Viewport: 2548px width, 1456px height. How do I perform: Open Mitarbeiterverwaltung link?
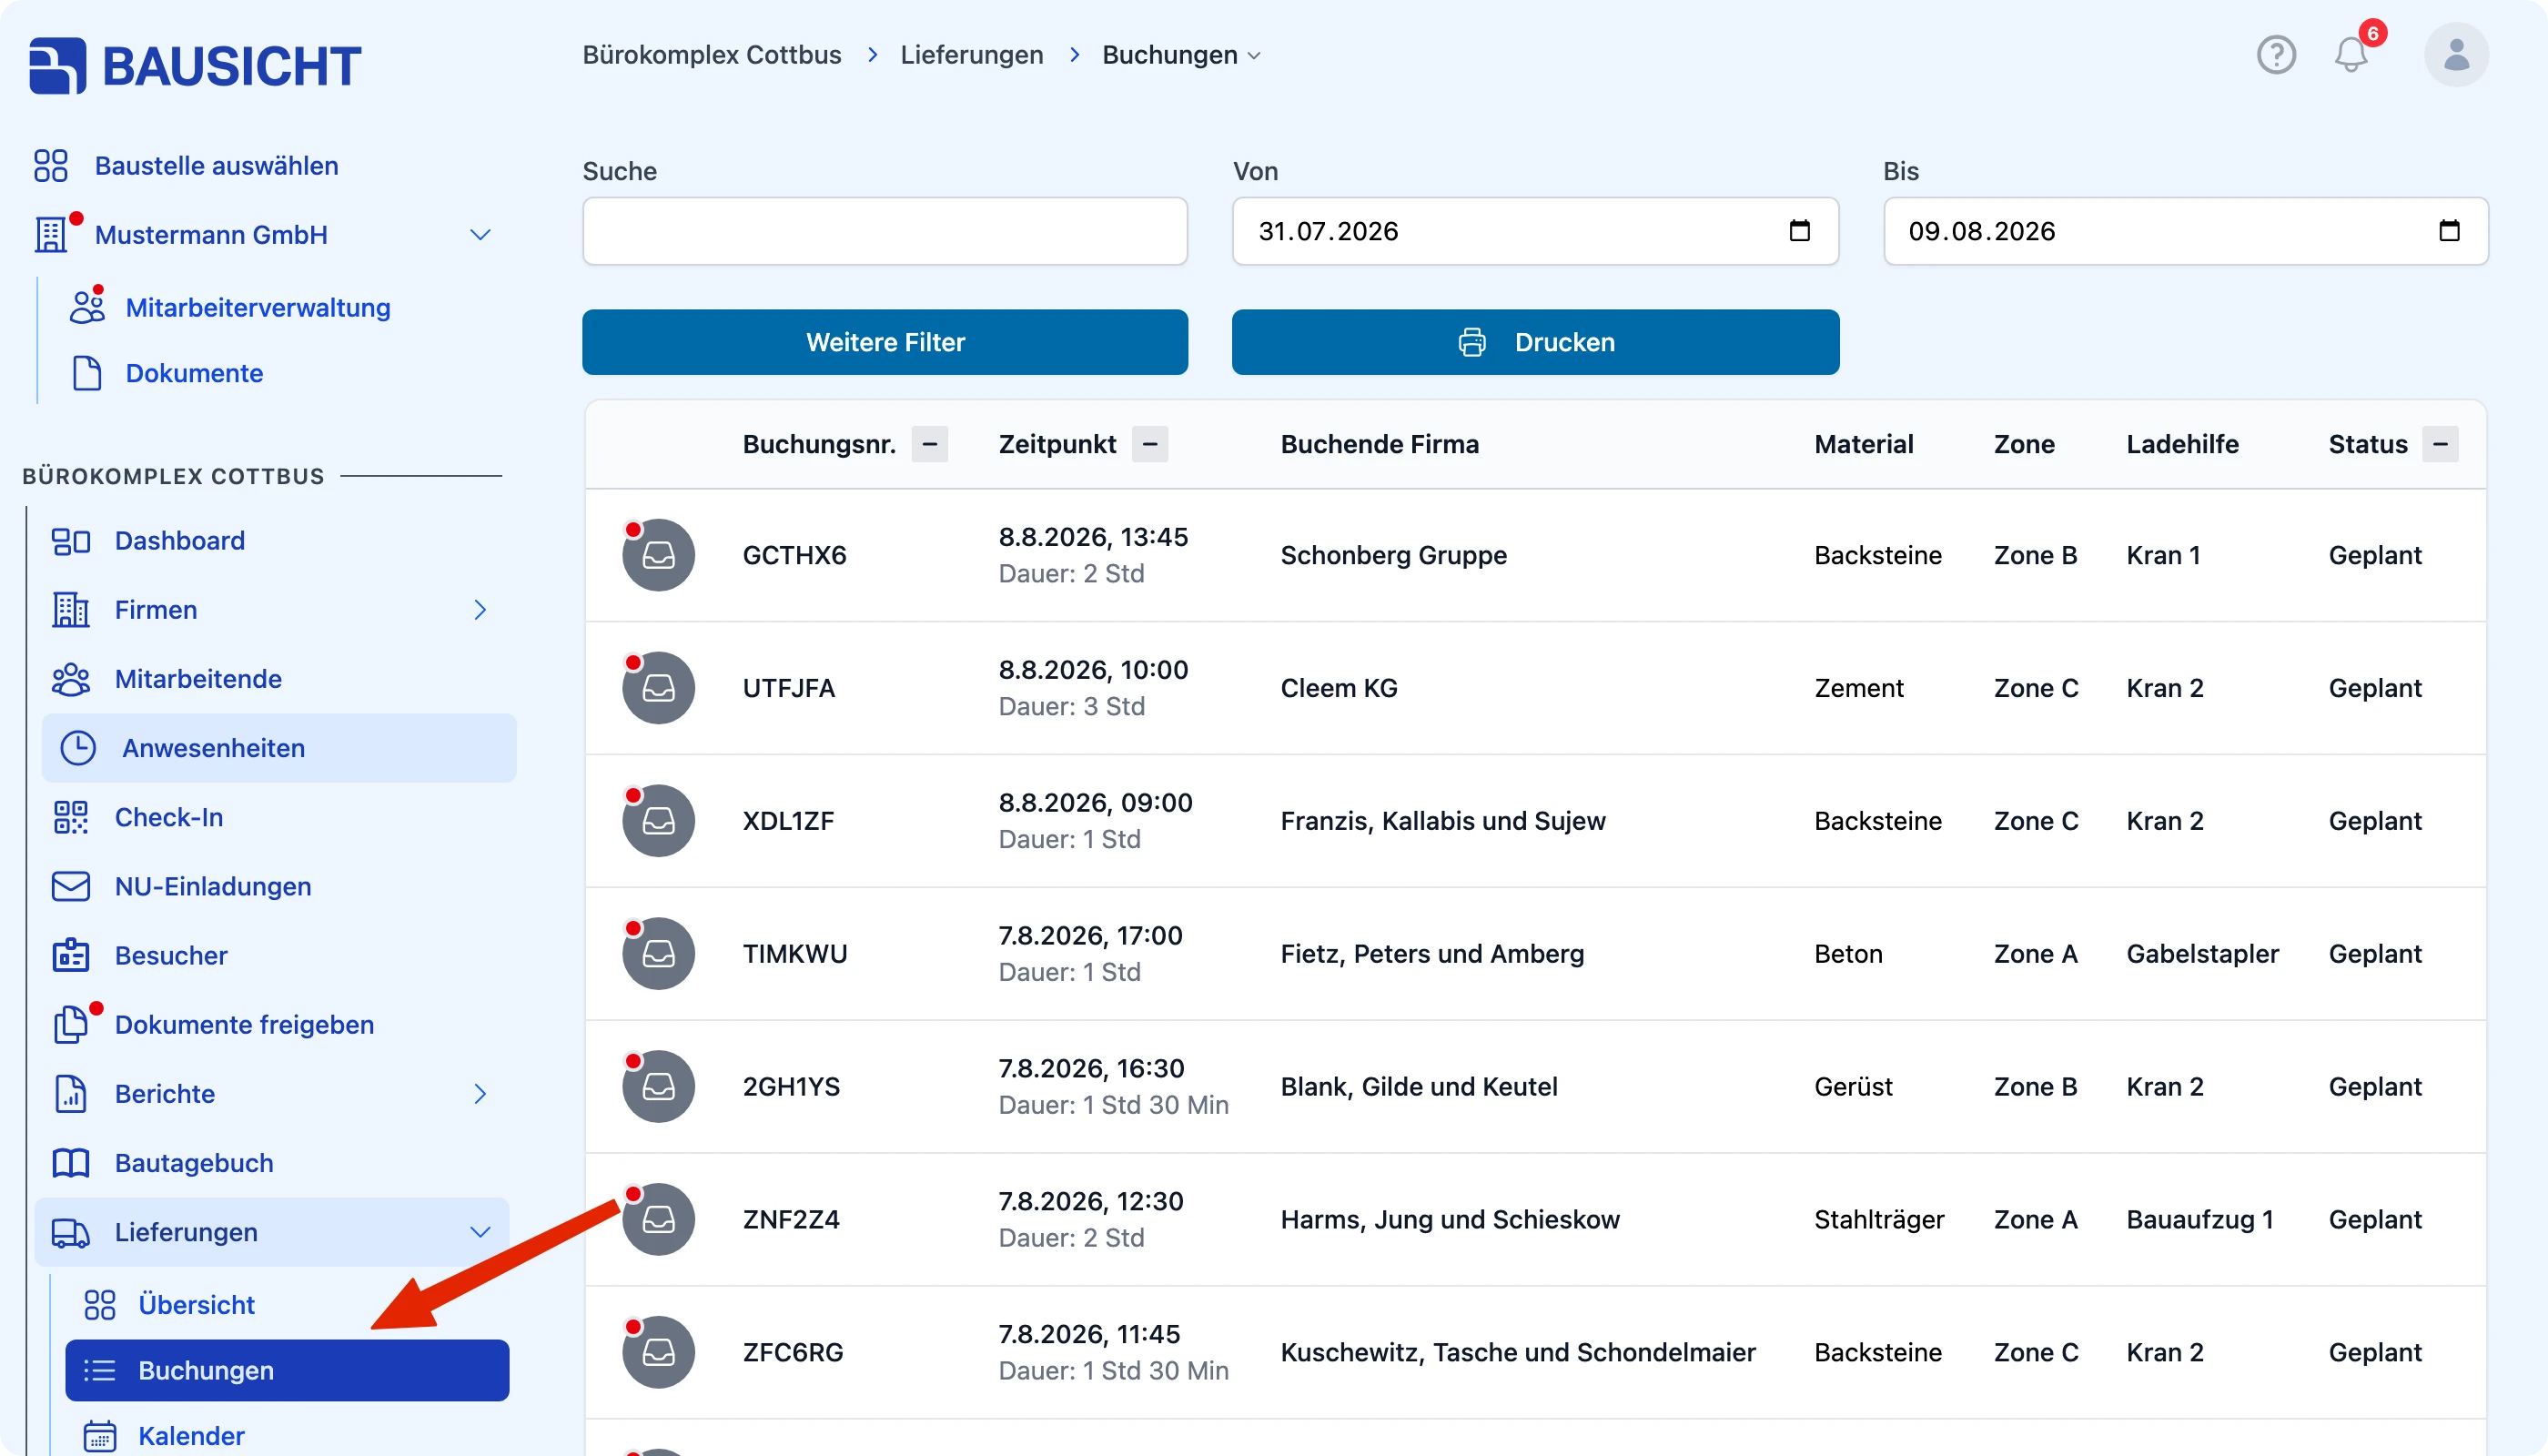coord(258,307)
